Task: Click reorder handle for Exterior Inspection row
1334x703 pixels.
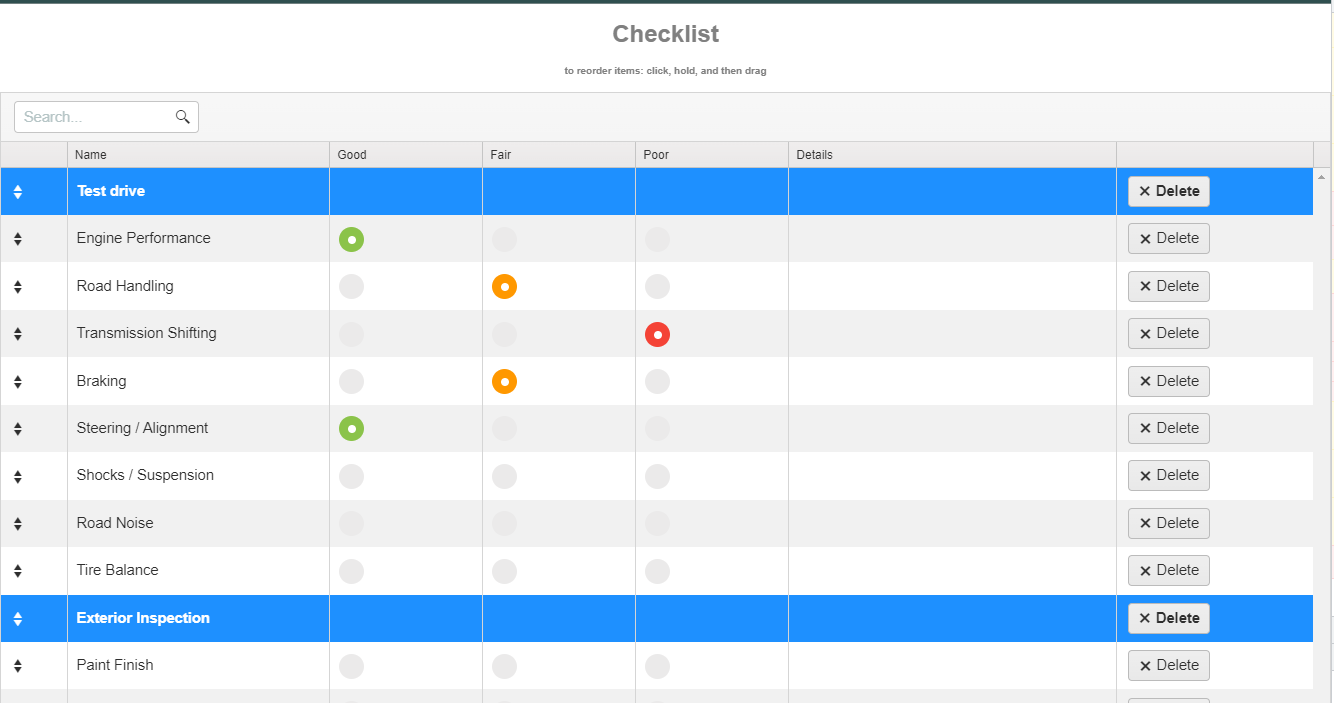Action: 18,619
